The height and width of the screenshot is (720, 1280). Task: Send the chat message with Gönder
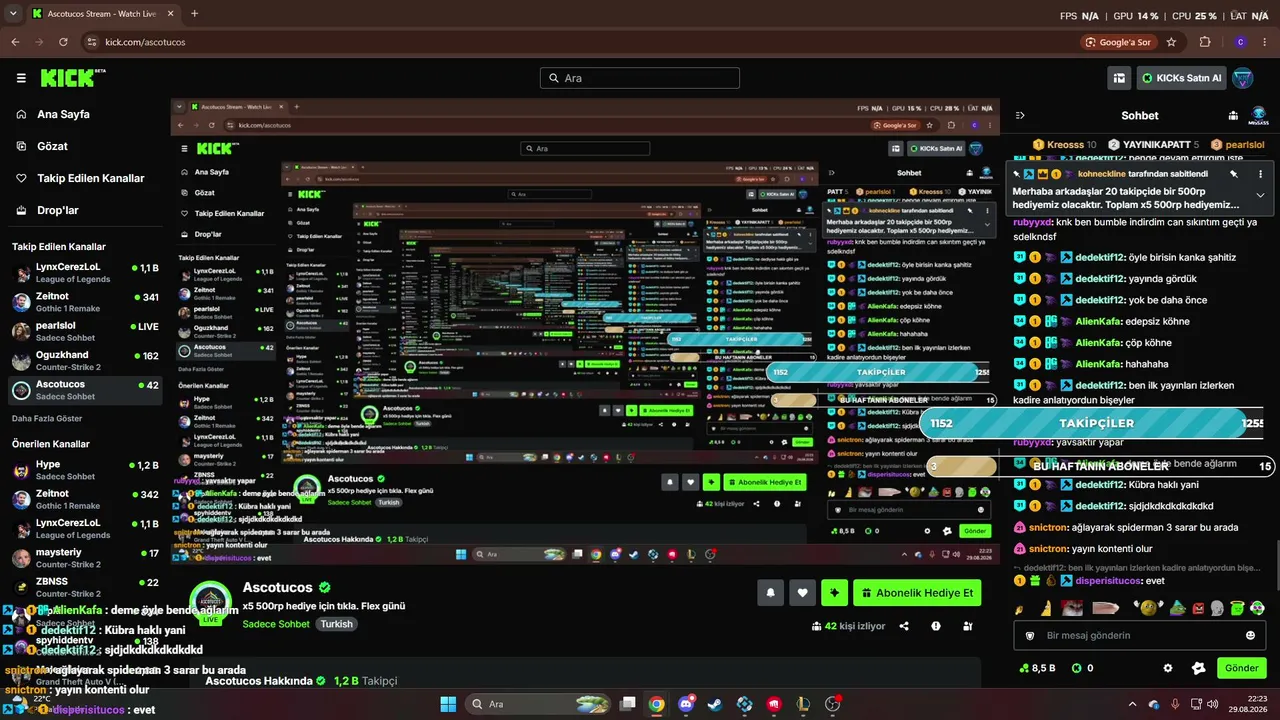click(1241, 668)
